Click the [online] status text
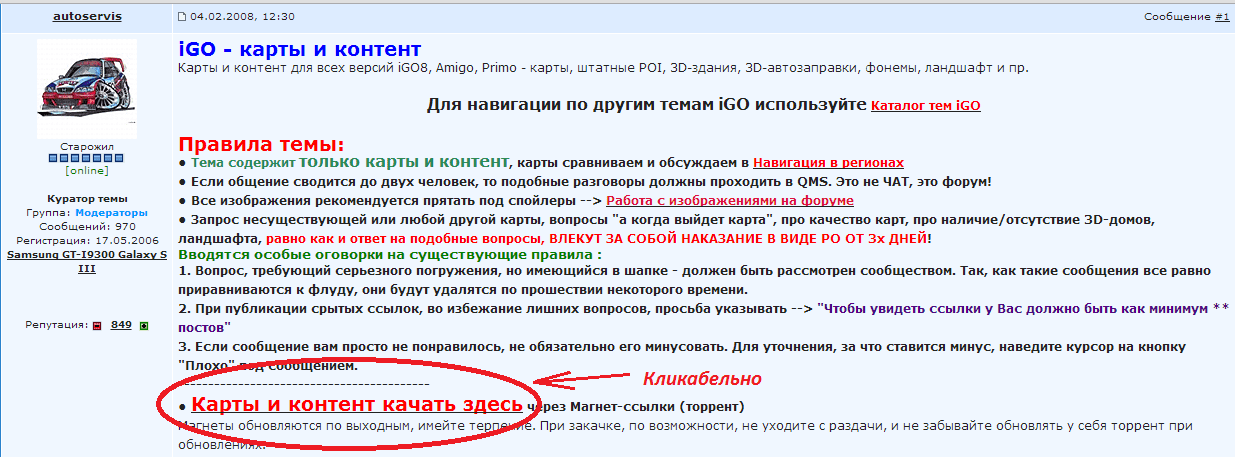The height and width of the screenshot is (457, 1235). (87, 170)
